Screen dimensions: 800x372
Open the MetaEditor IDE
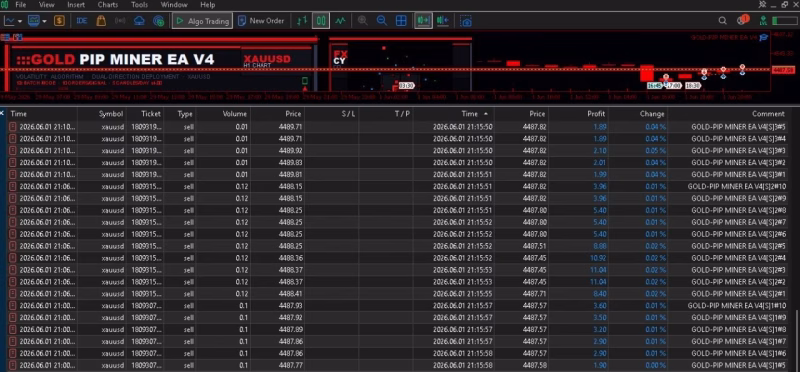point(82,21)
